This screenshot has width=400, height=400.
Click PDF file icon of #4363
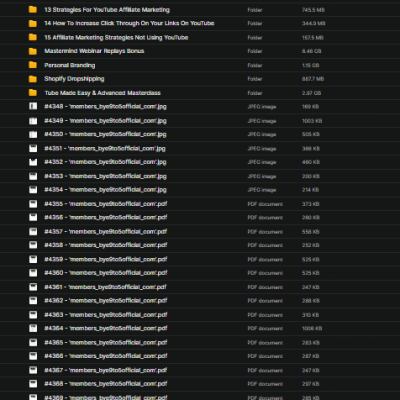coord(33,314)
